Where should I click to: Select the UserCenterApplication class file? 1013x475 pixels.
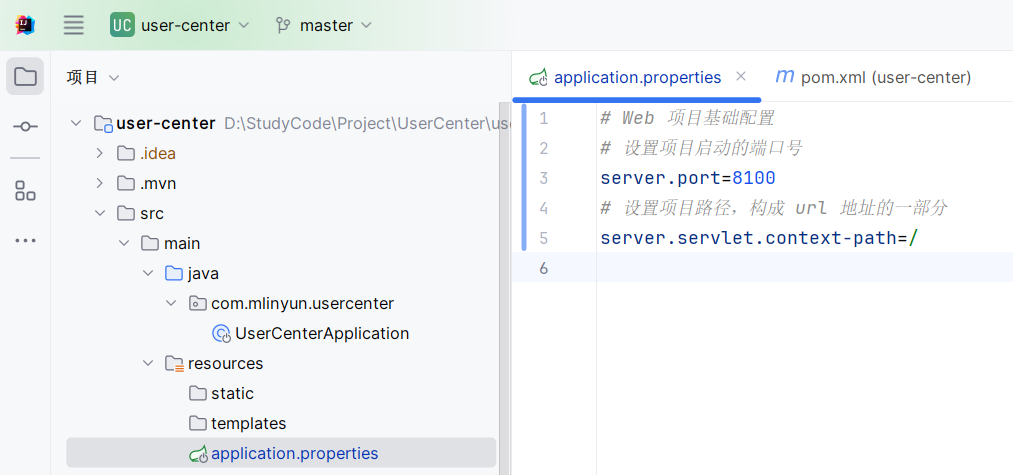coord(321,333)
